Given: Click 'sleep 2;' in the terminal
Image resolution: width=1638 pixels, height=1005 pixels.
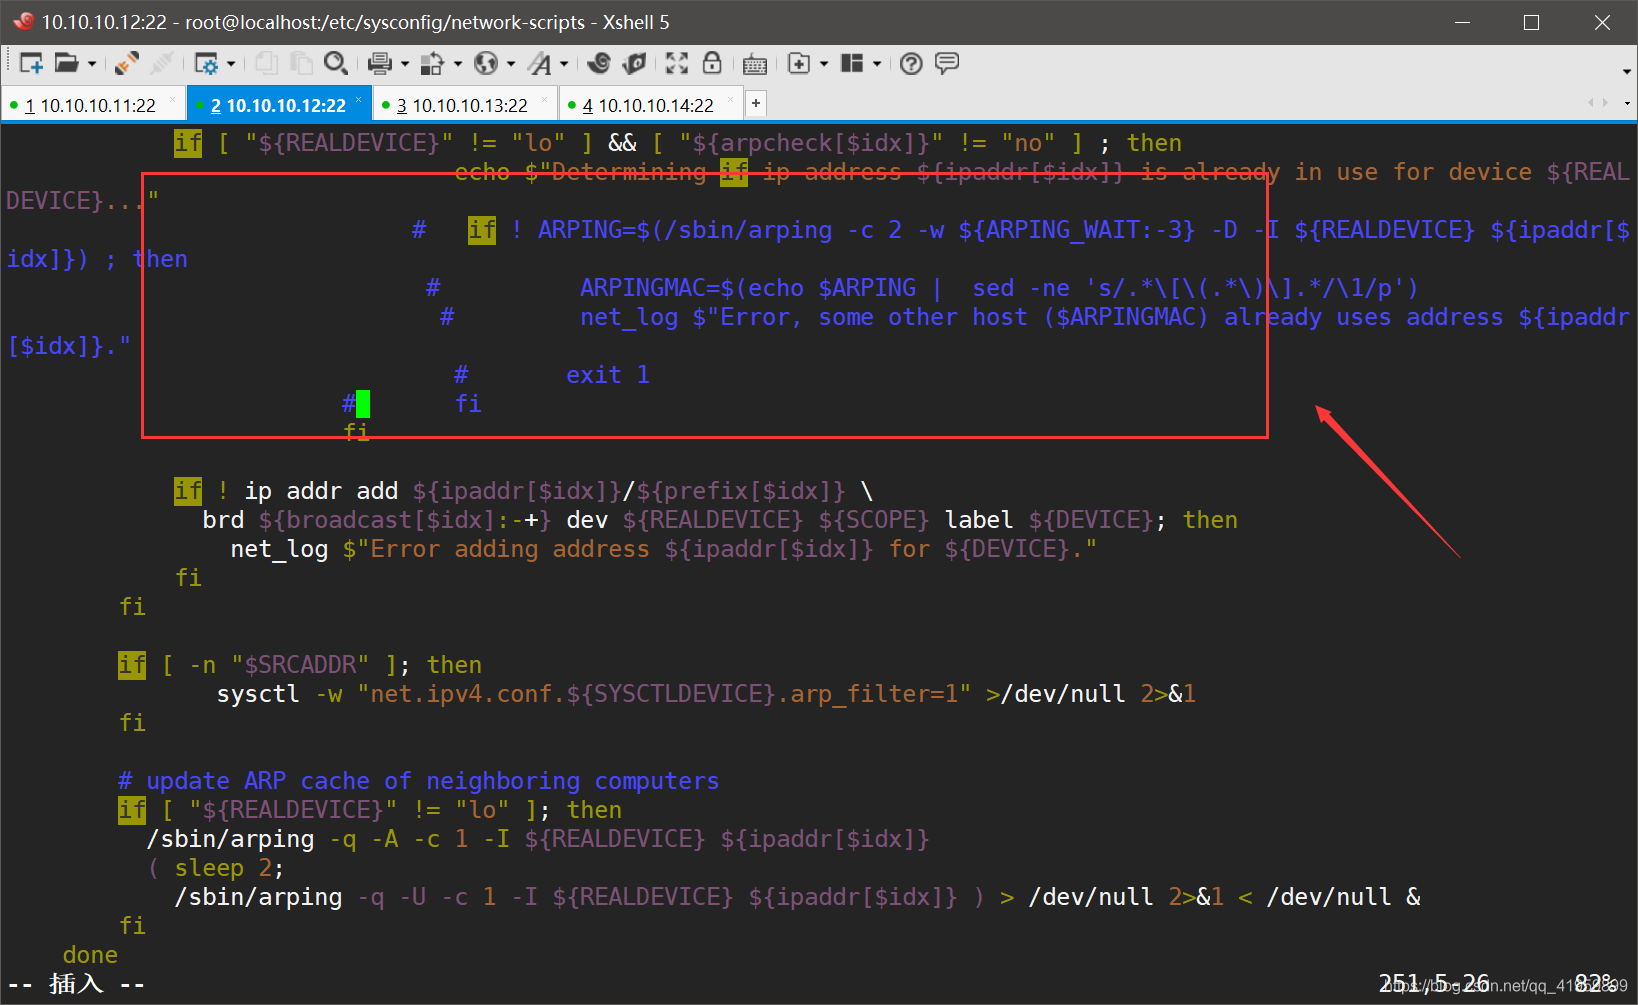Looking at the screenshot, I should click(x=229, y=868).
